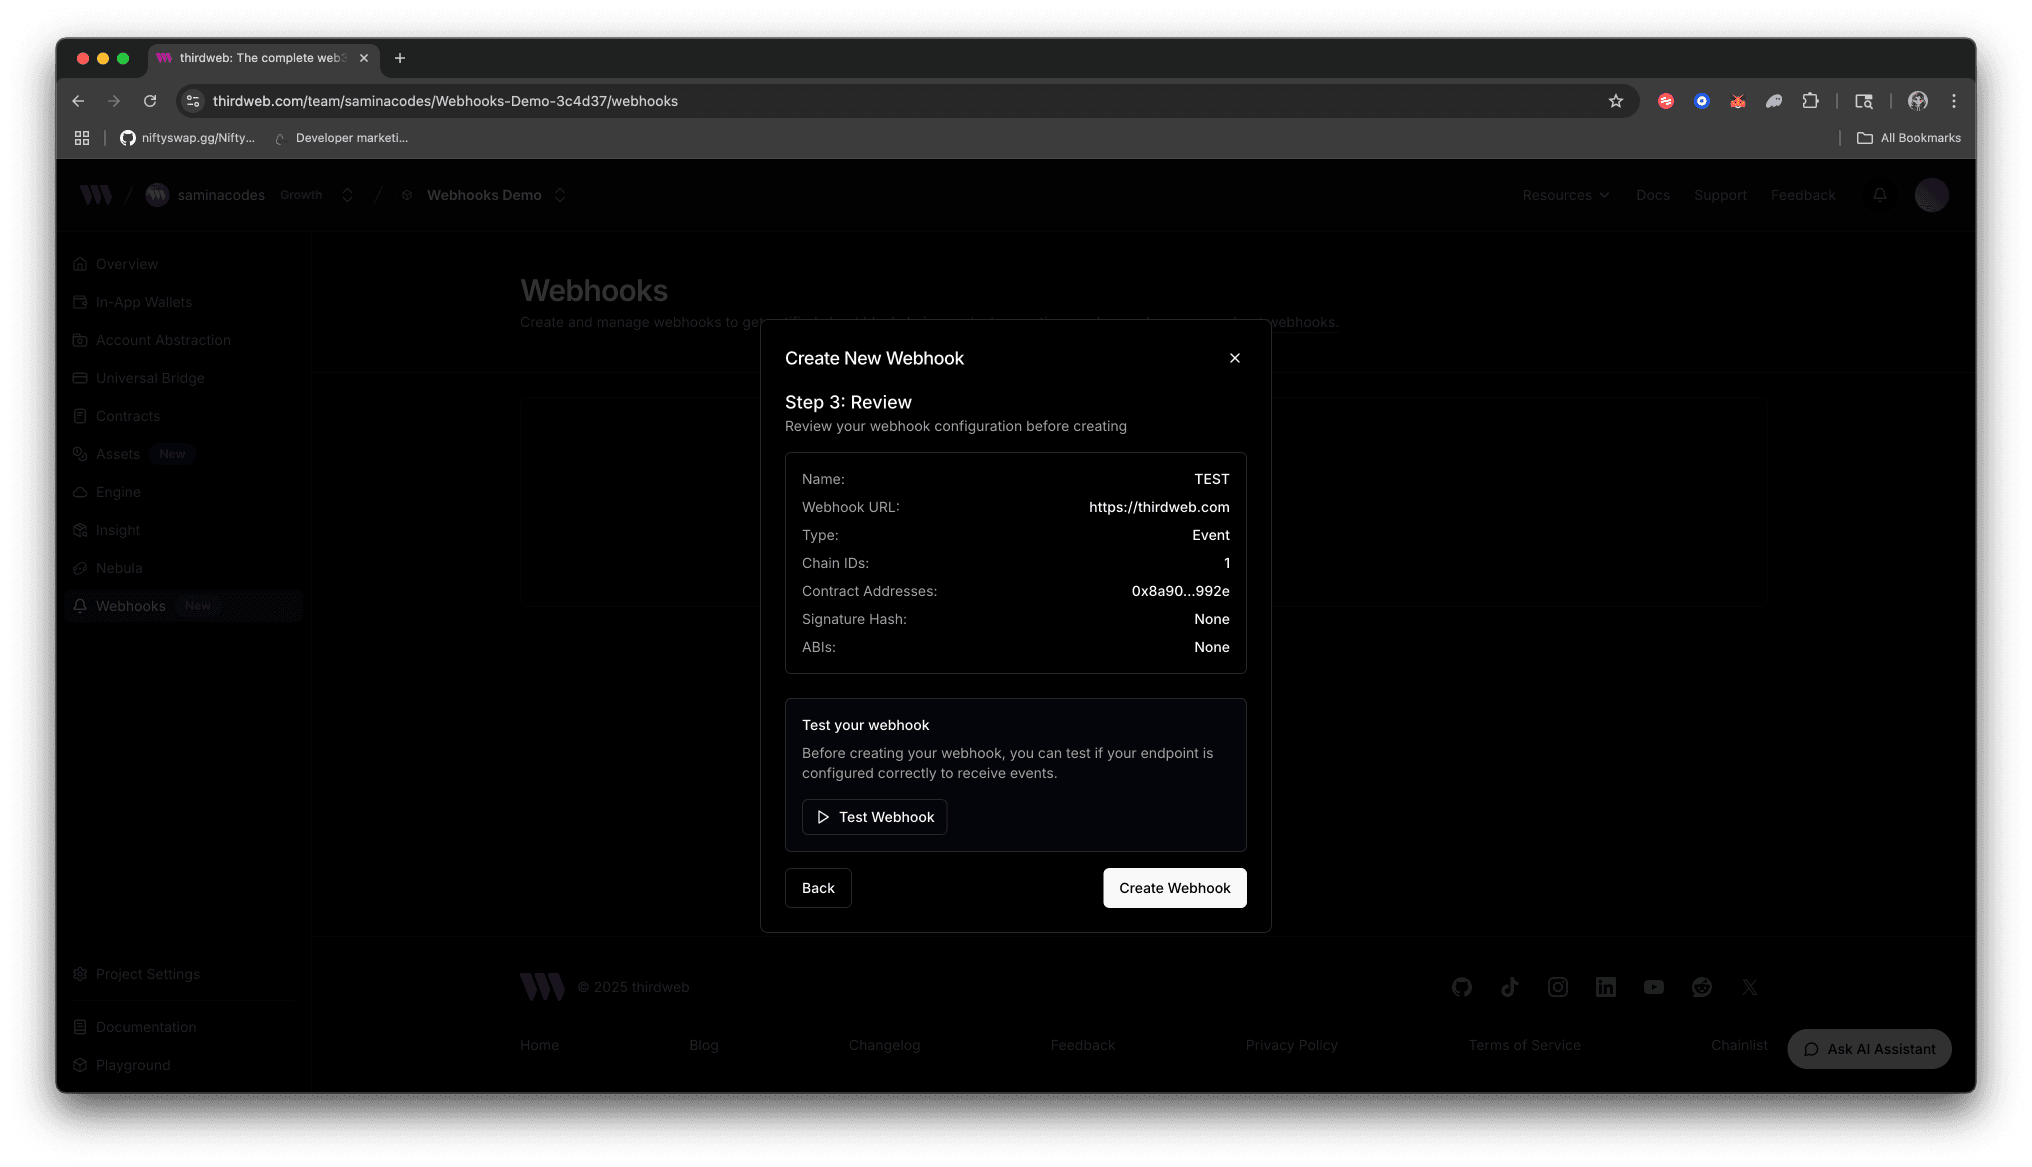Switch to the Contracts section
The image size is (2032, 1167).
(x=127, y=415)
